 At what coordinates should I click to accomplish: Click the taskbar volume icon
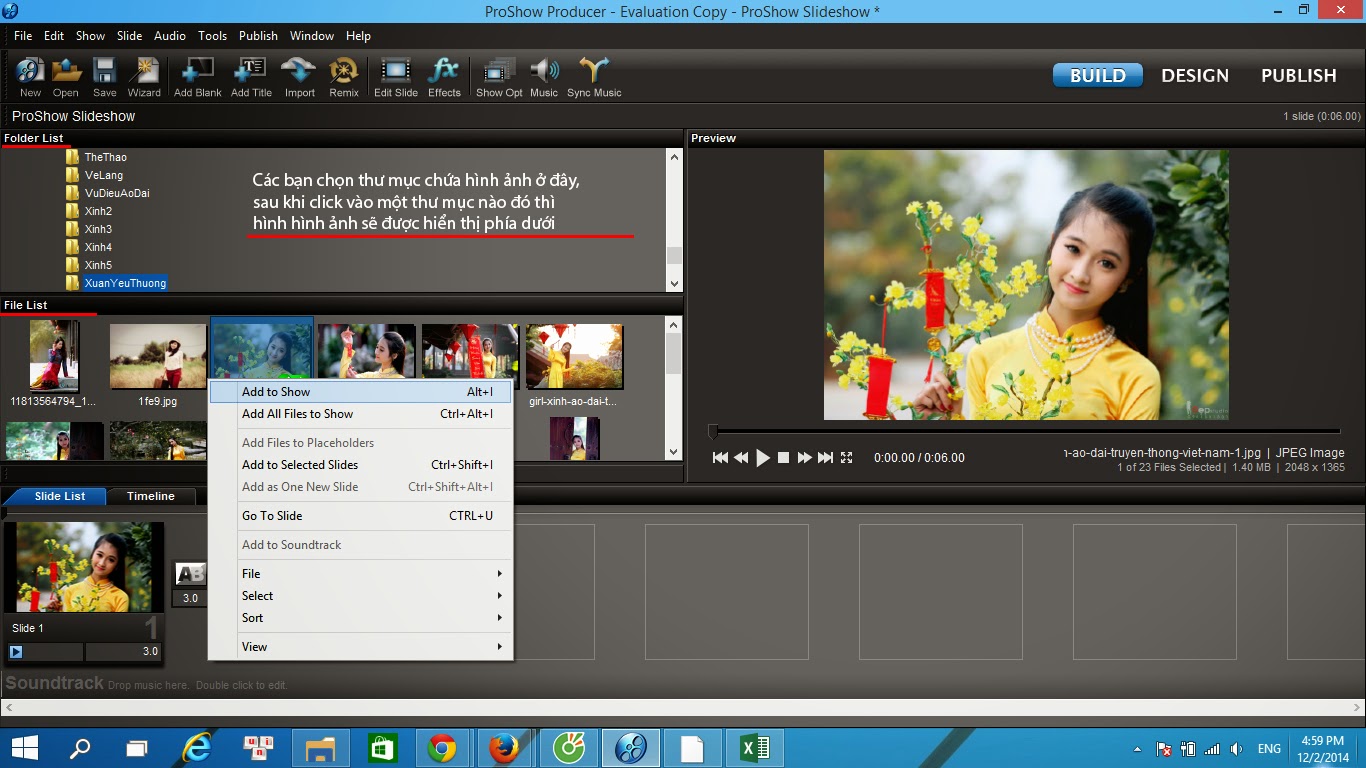(1237, 749)
